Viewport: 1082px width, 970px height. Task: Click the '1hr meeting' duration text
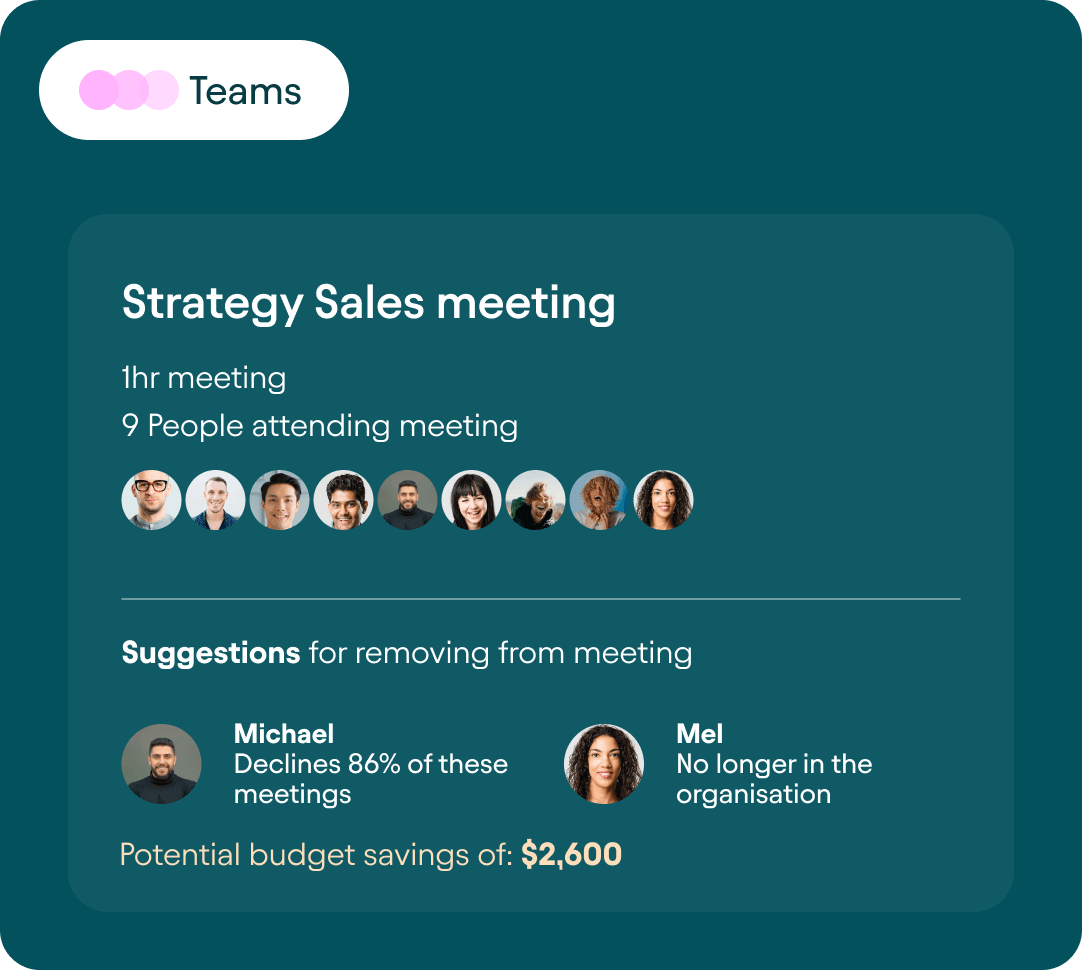(x=204, y=378)
